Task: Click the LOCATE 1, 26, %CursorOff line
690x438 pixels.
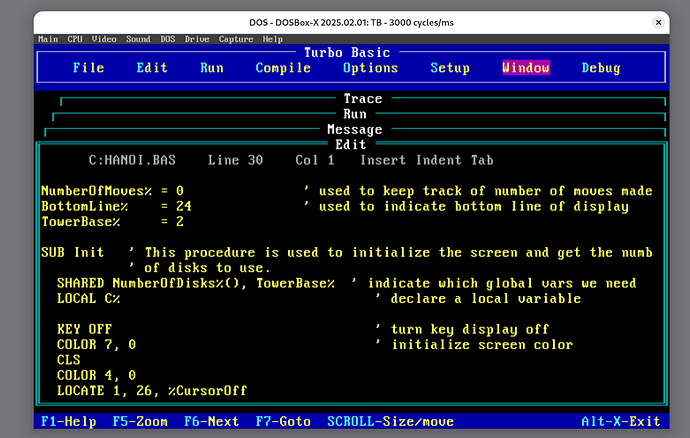Action: click(152, 391)
